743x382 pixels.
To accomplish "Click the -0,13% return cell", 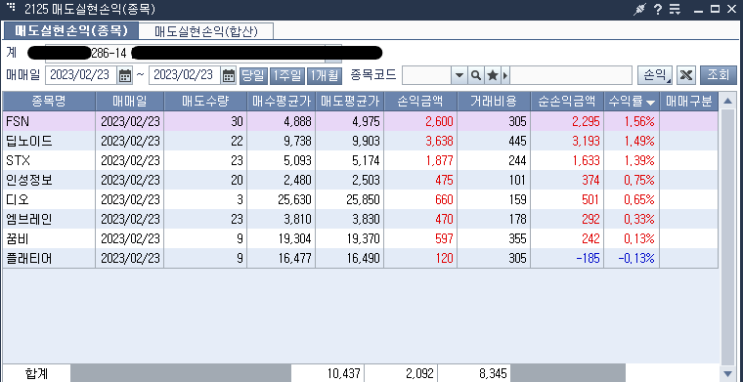I will point(631,258).
